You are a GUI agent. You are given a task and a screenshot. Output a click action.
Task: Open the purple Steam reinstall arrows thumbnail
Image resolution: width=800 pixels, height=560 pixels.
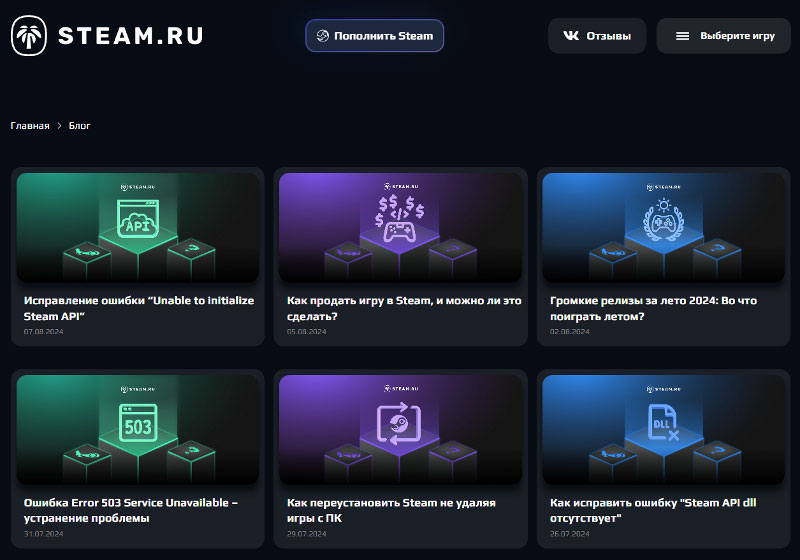pyautogui.click(x=401, y=429)
